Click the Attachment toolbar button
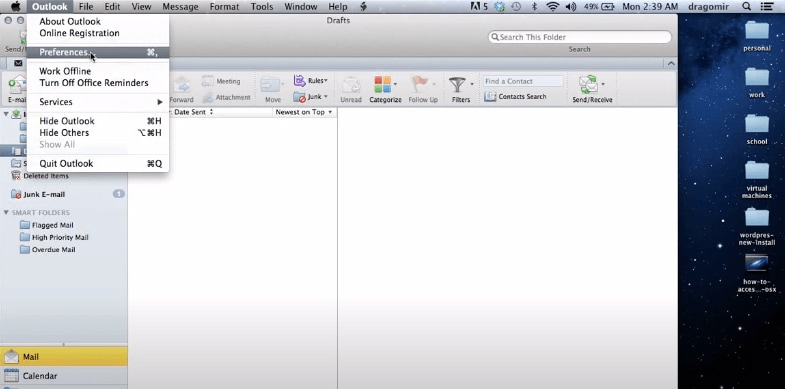785x389 pixels. (226, 98)
